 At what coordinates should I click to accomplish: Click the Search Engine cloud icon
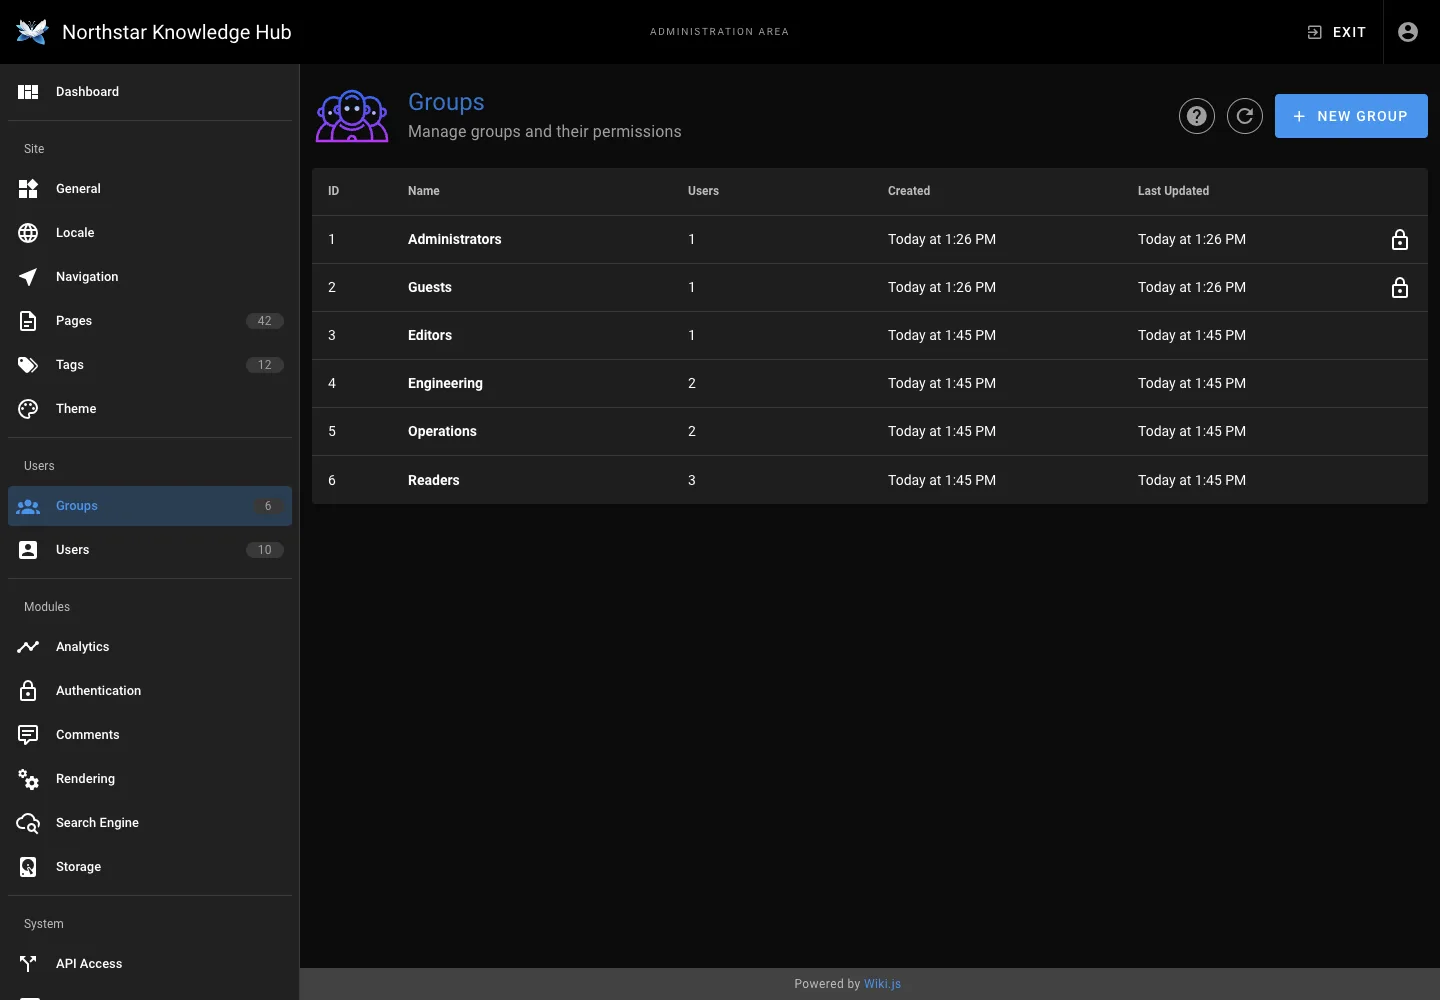(x=28, y=823)
